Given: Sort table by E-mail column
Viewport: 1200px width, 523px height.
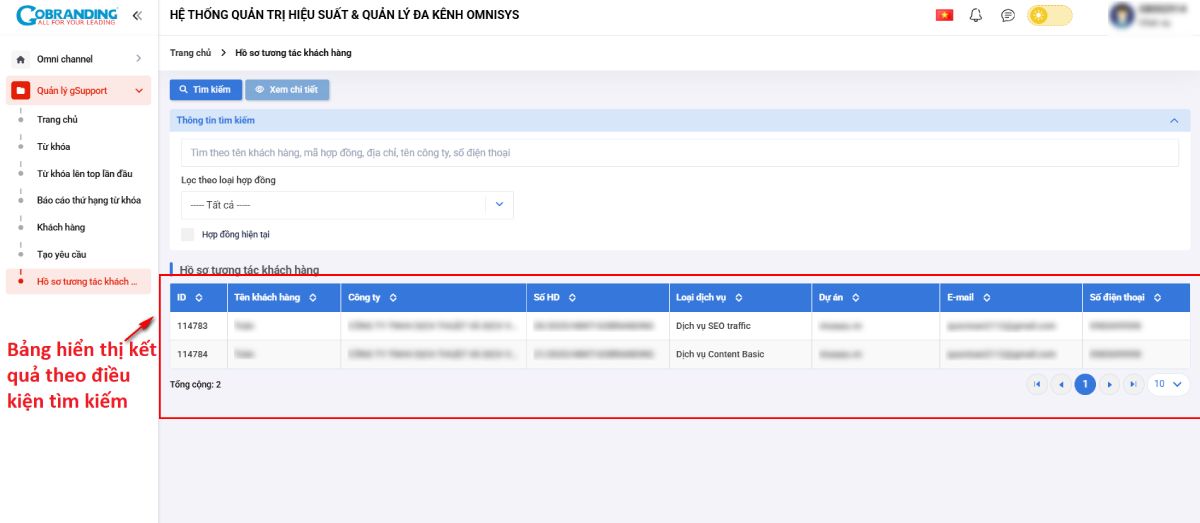Looking at the screenshot, I should click(x=986, y=298).
